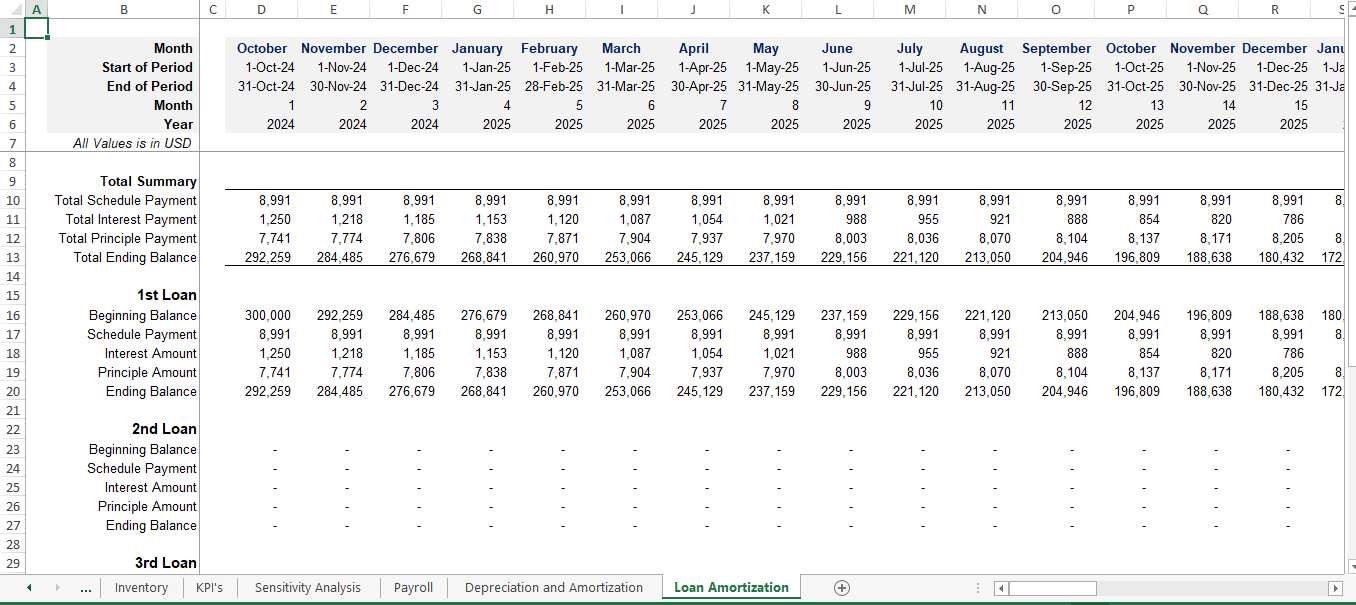Click the tab bar split handle dots
Image resolution: width=1356 pixels, height=605 pixels.
click(977, 588)
